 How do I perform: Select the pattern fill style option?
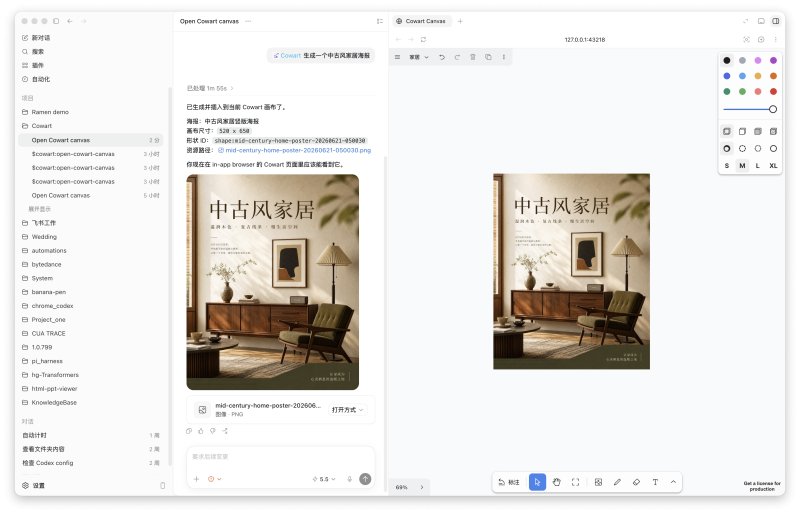(773, 132)
